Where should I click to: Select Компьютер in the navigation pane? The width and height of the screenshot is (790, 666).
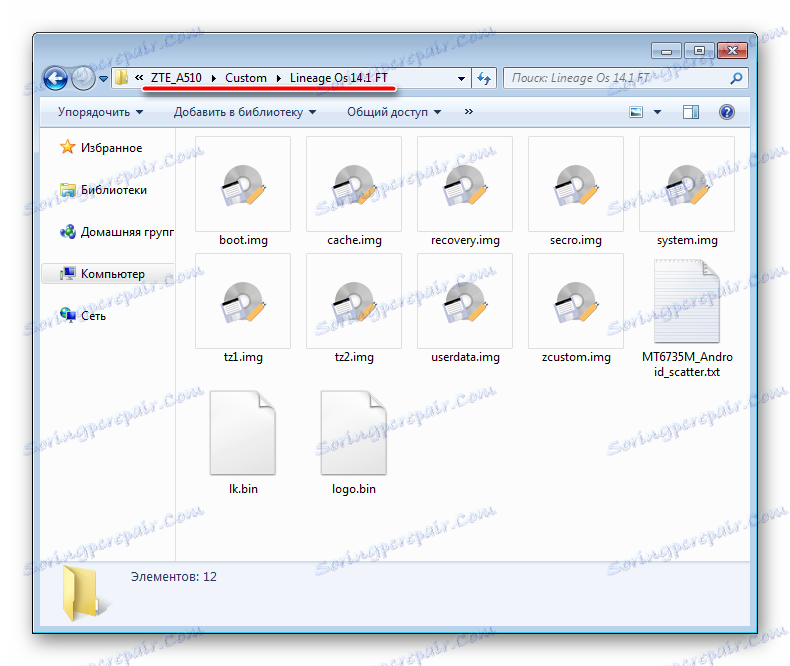point(108,274)
